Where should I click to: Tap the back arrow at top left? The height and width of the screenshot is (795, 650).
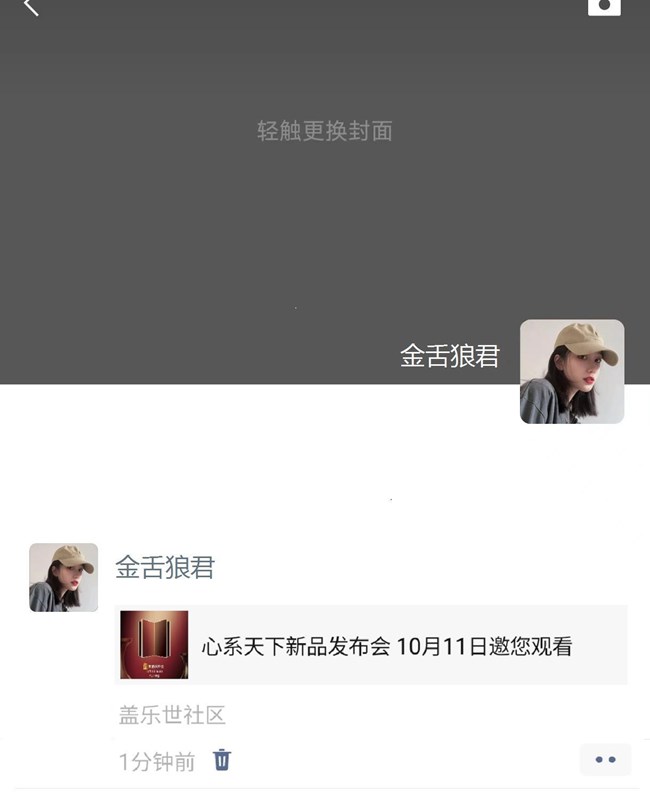pos(31,7)
